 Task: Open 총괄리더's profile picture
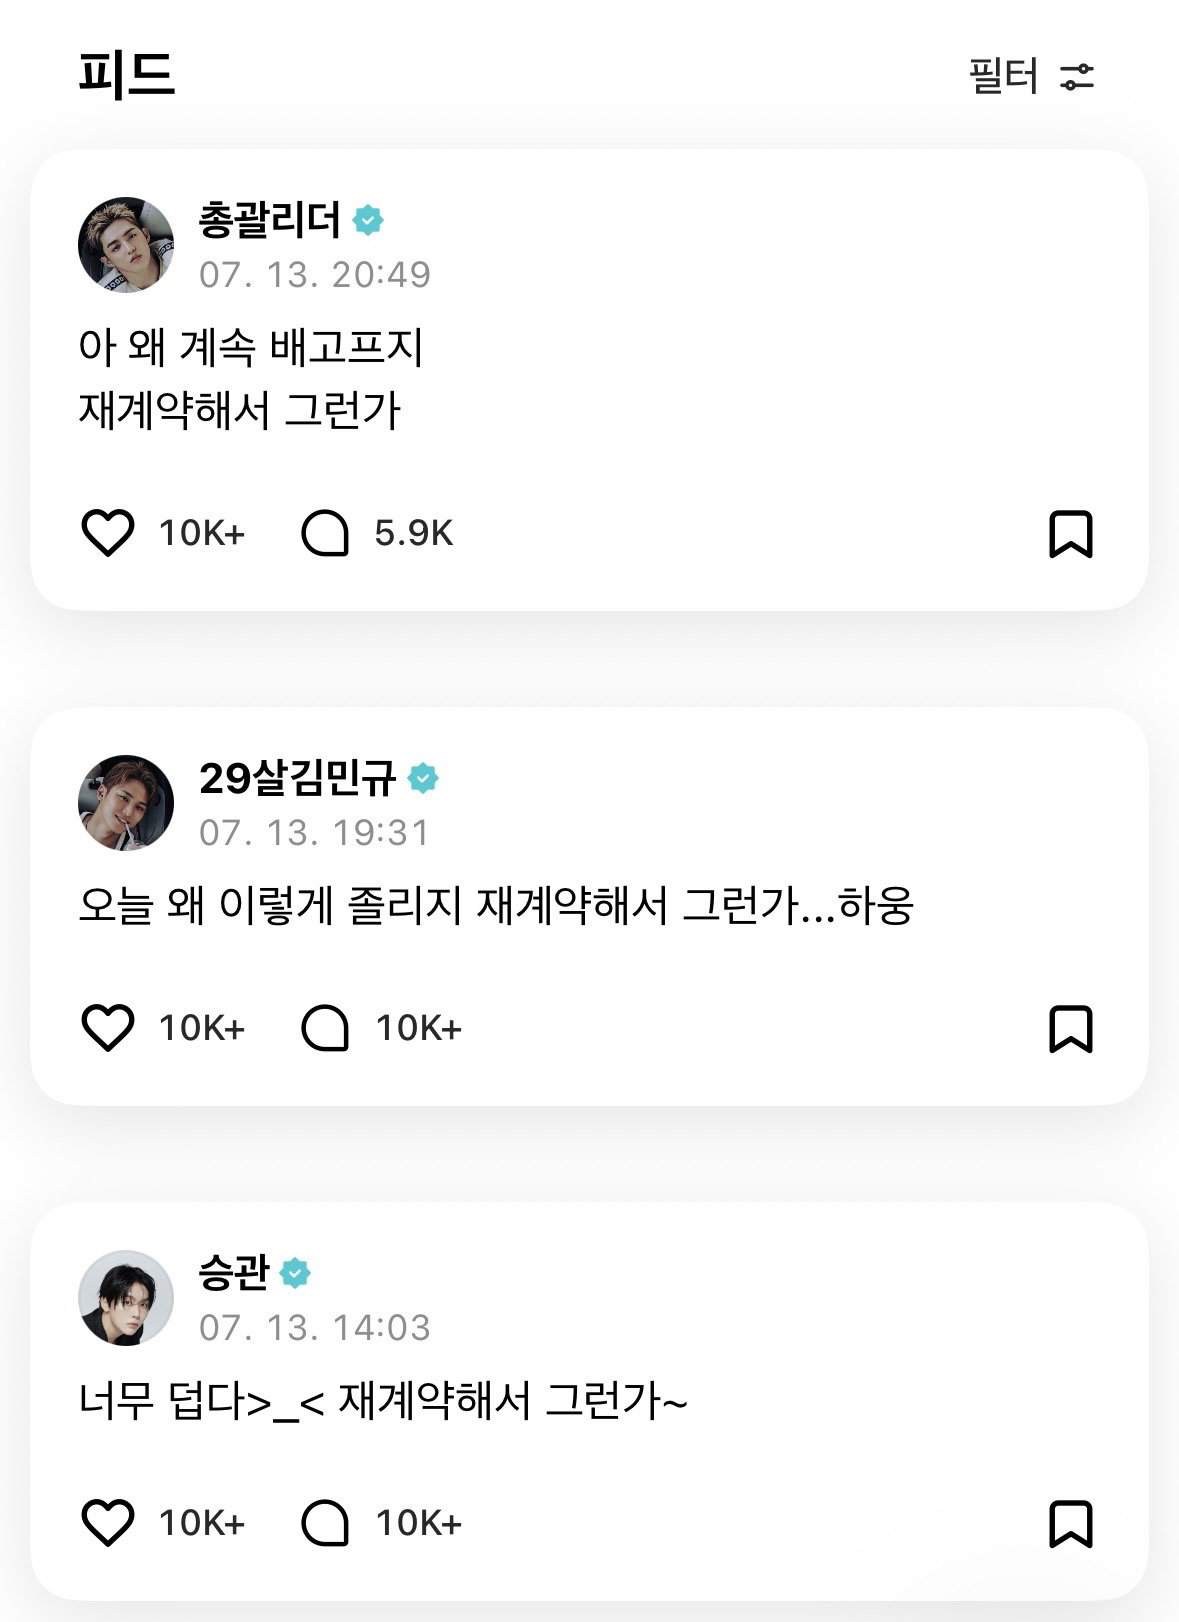(x=126, y=245)
